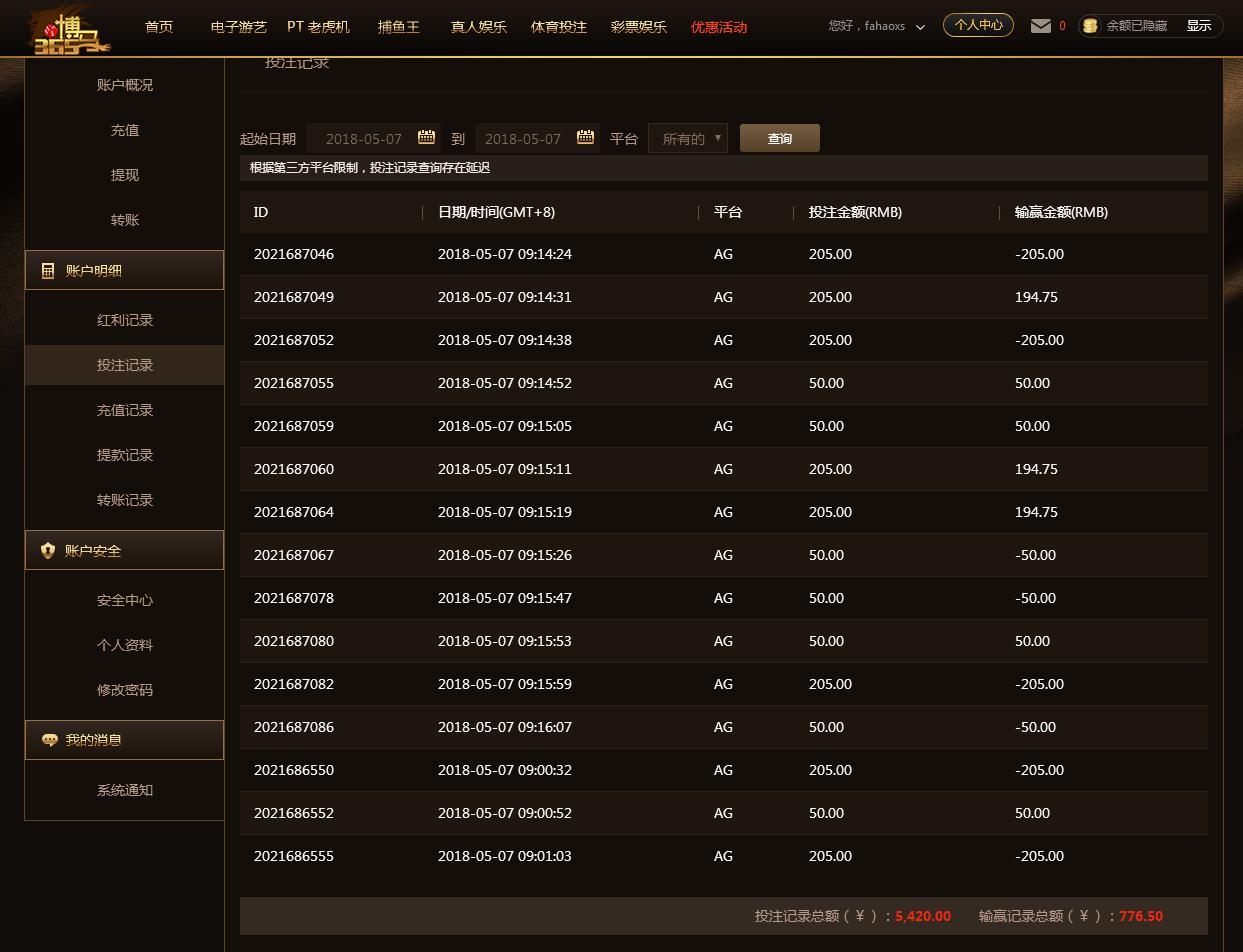The width and height of the screenshot is (1243, 952).
Task: Open 优惠活动 promotions item
Action: pos(719,27)
